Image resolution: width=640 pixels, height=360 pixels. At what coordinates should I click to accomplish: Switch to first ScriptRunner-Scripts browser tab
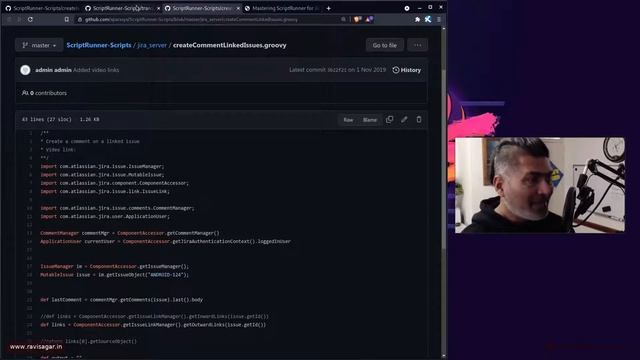tap(41, 8)
